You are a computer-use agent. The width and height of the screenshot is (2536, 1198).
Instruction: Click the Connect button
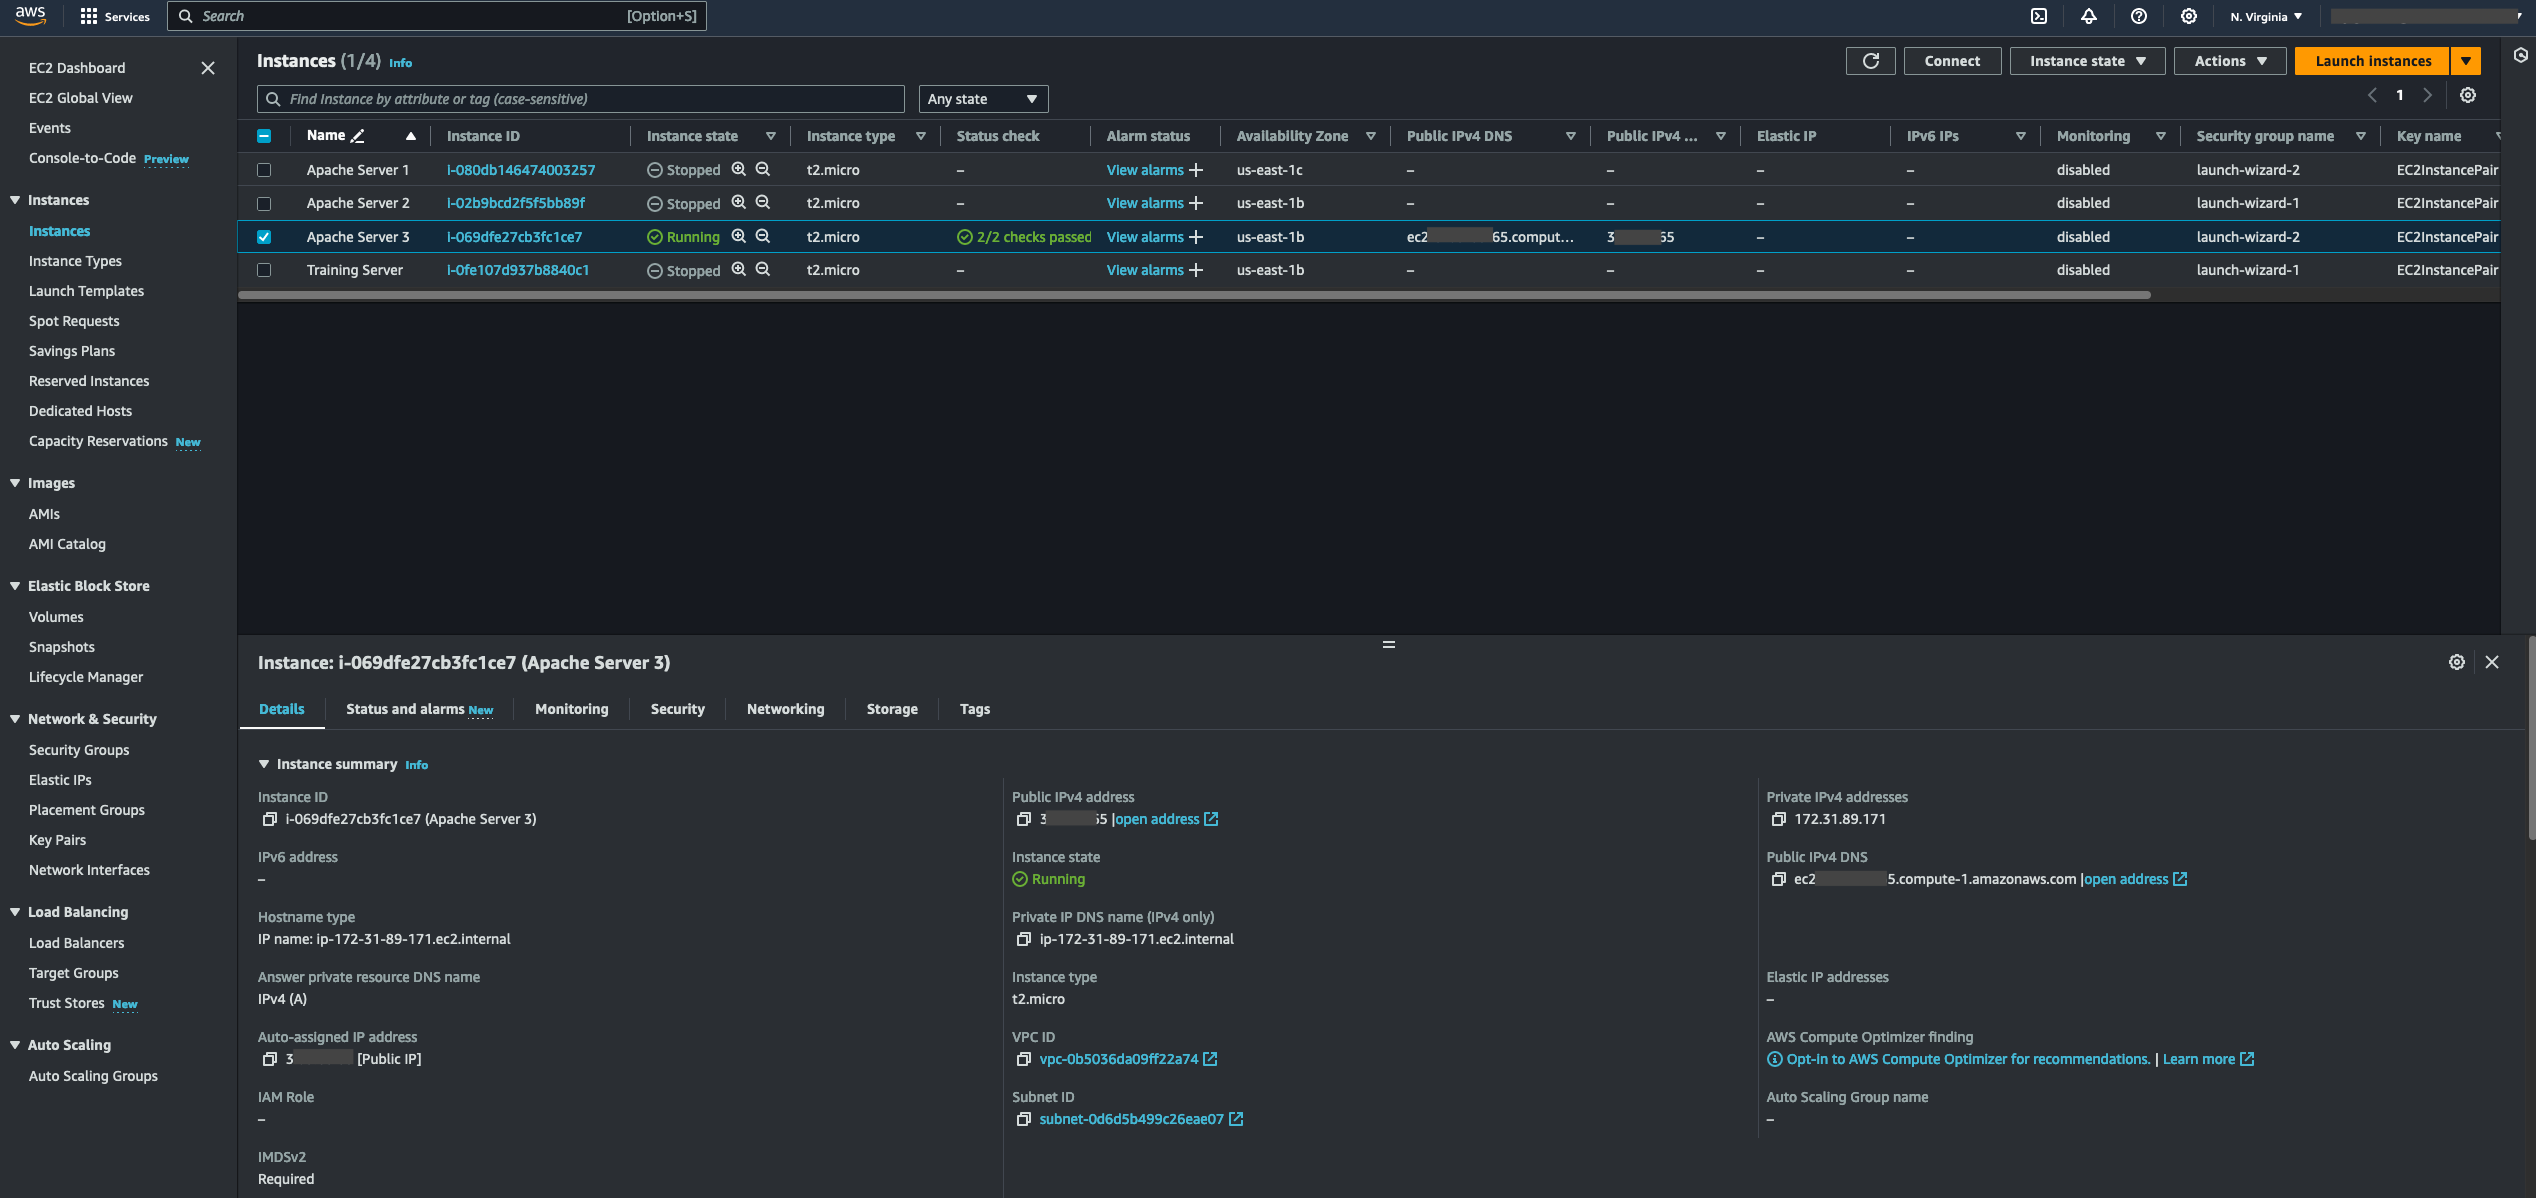pos(1952,61)
